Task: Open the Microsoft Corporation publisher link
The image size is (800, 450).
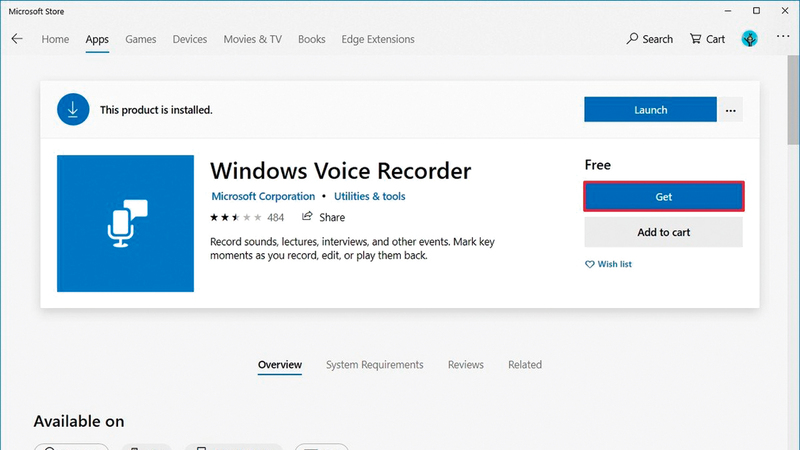Action: [263, 196]
